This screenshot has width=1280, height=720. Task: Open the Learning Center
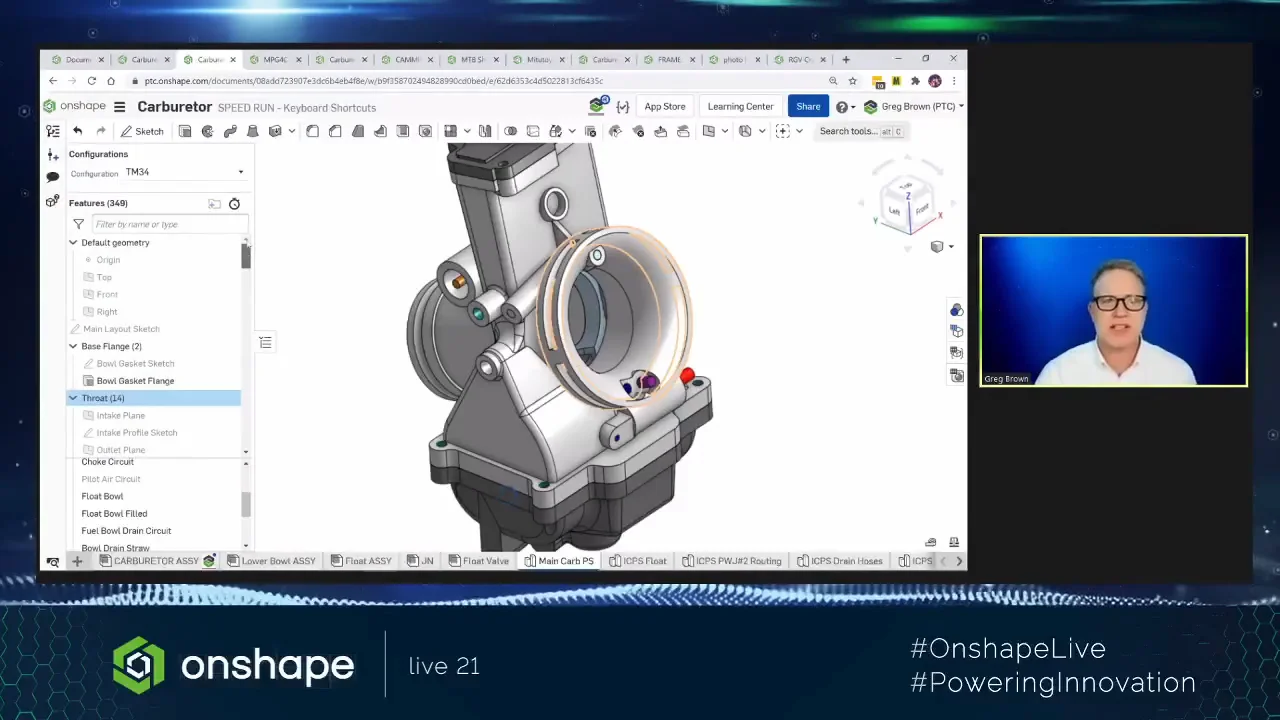tap(740, 106)
